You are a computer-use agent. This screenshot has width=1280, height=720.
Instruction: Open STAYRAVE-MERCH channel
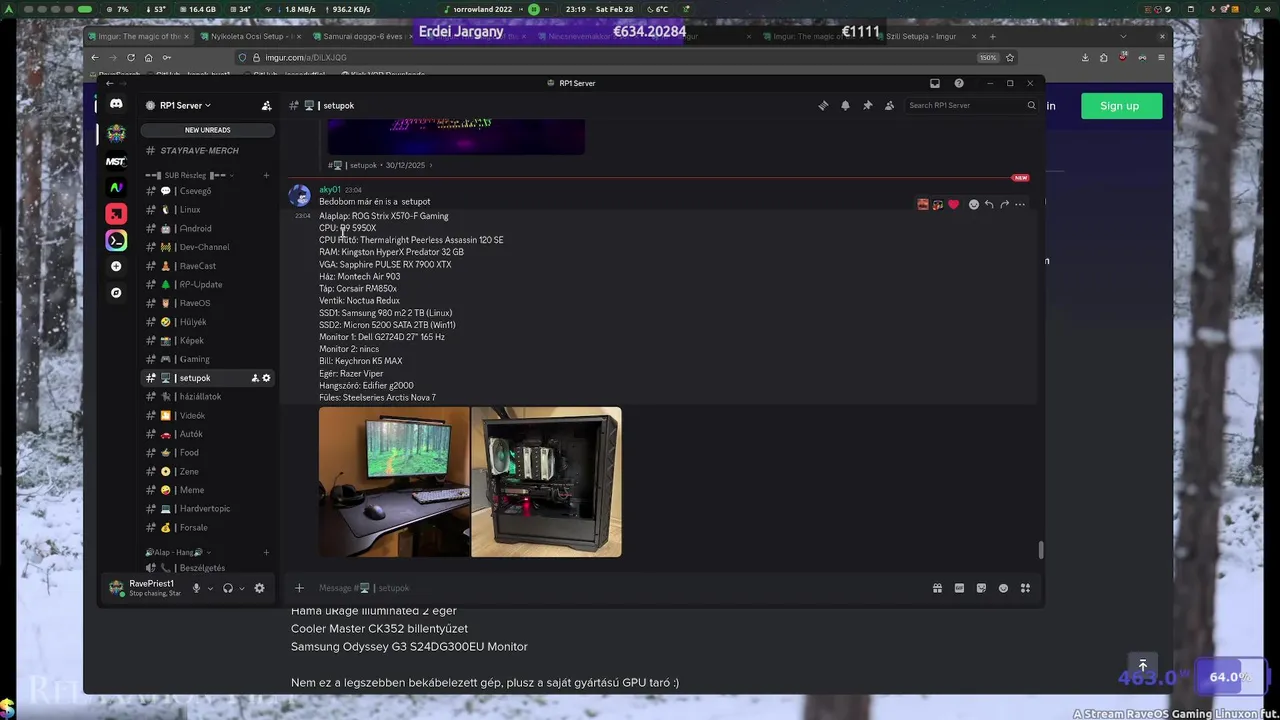coord(208,151)
